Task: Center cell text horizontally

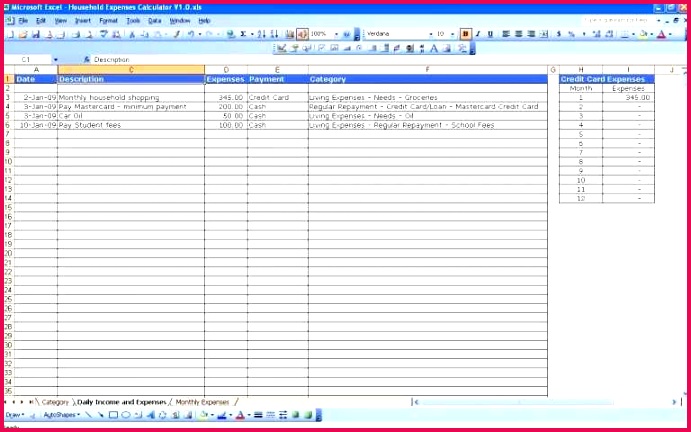Action: click(x=519, y=34)
